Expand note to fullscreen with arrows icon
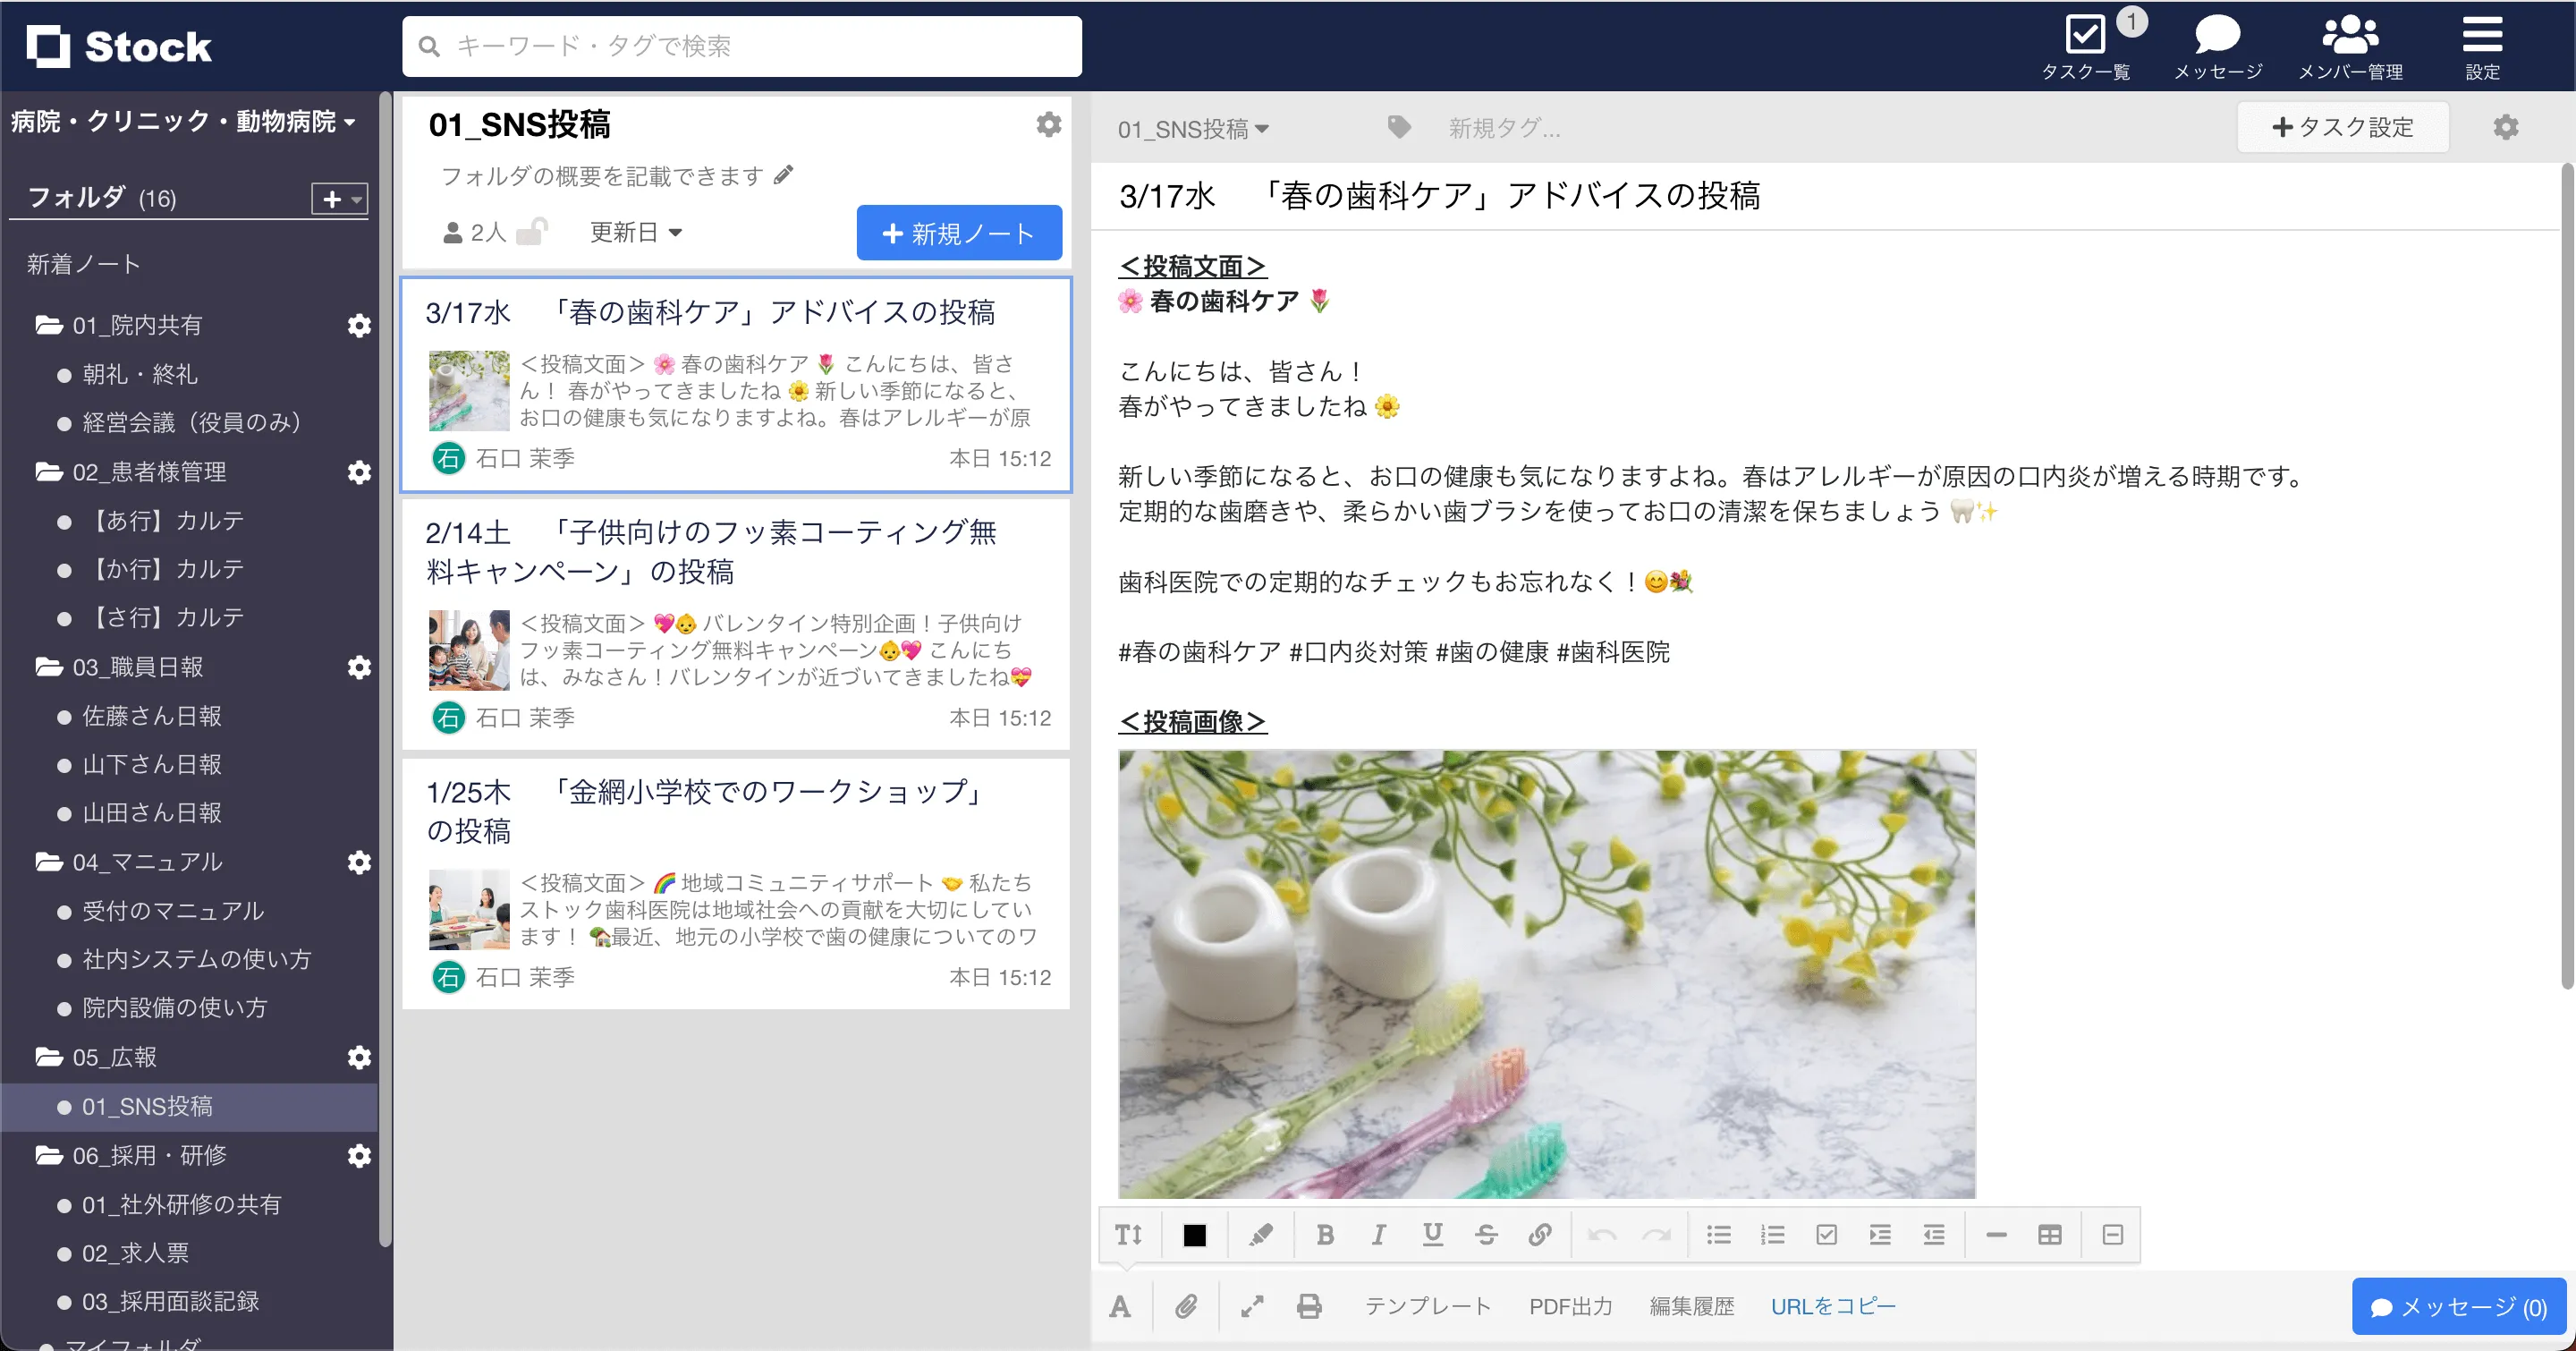 point(1252,1306)
